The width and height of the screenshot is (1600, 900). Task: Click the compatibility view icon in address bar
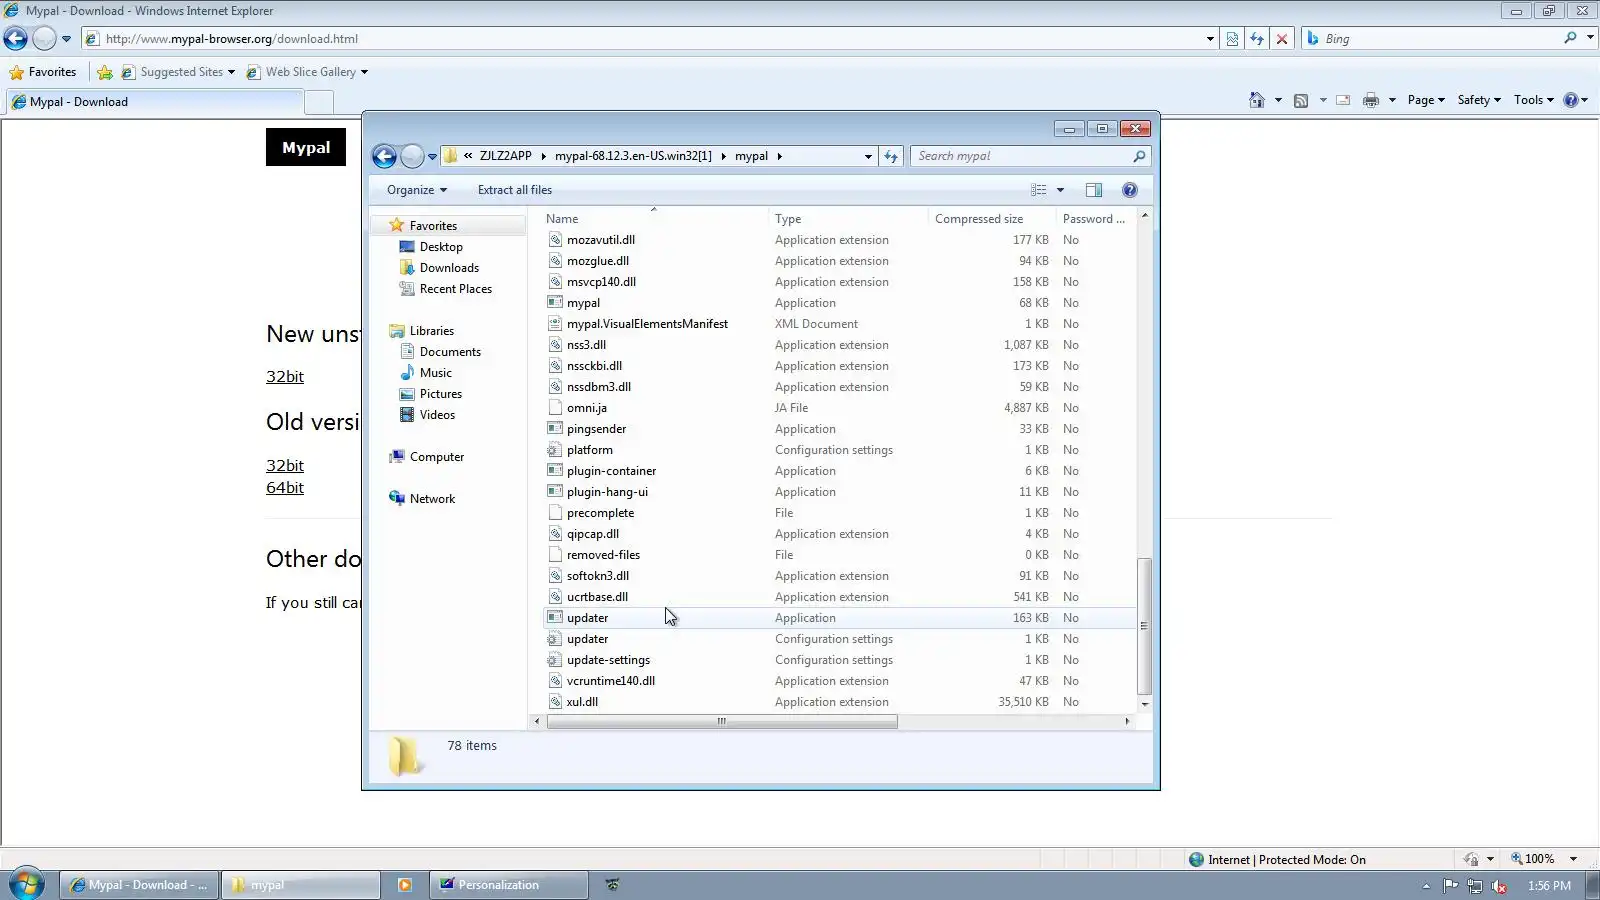click(1232, 39)
